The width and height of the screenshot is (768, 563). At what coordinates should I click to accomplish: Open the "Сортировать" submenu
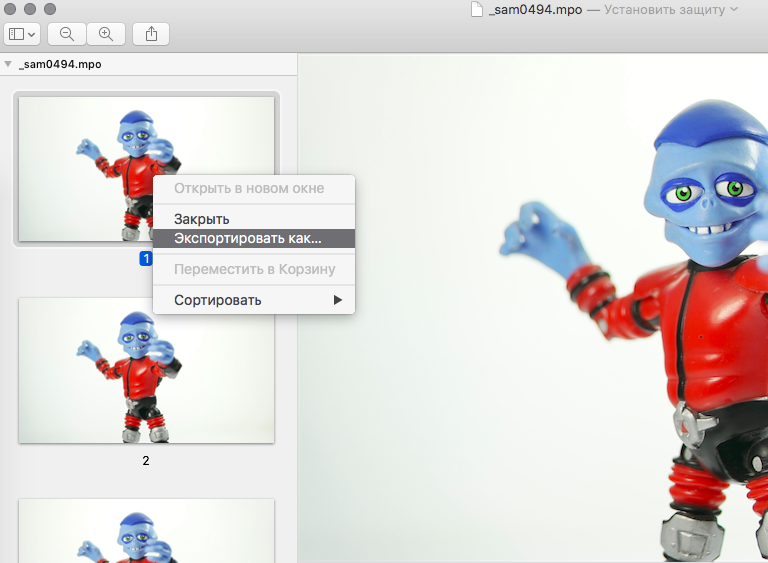coord(254,300)
